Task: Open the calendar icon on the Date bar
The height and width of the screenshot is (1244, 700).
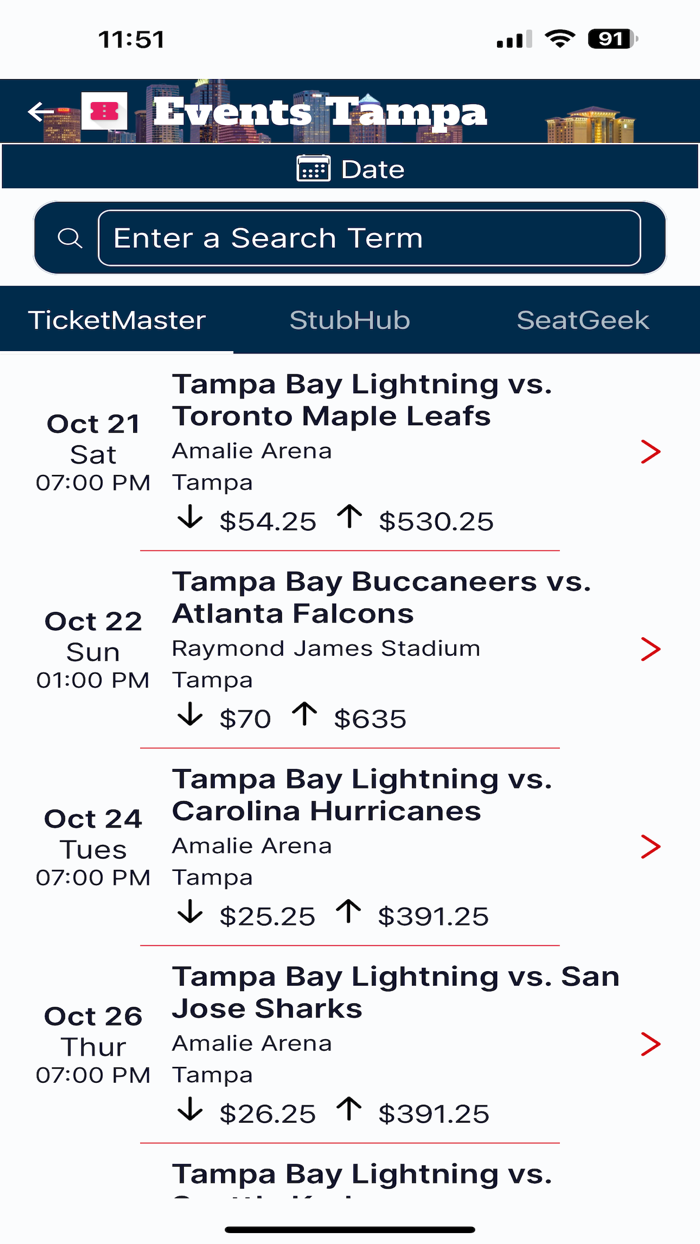Action: (x=315, y=168)
